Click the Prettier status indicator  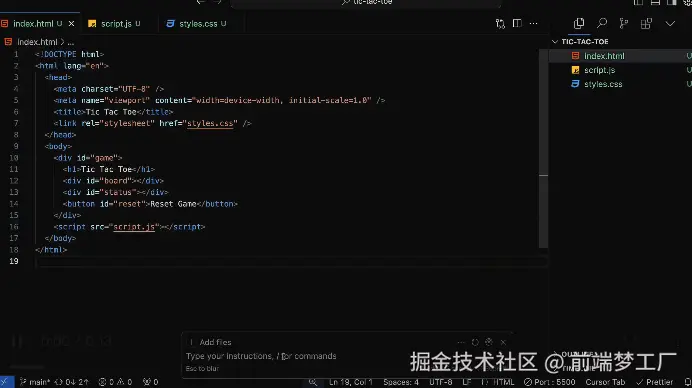(x=654, y=382)
